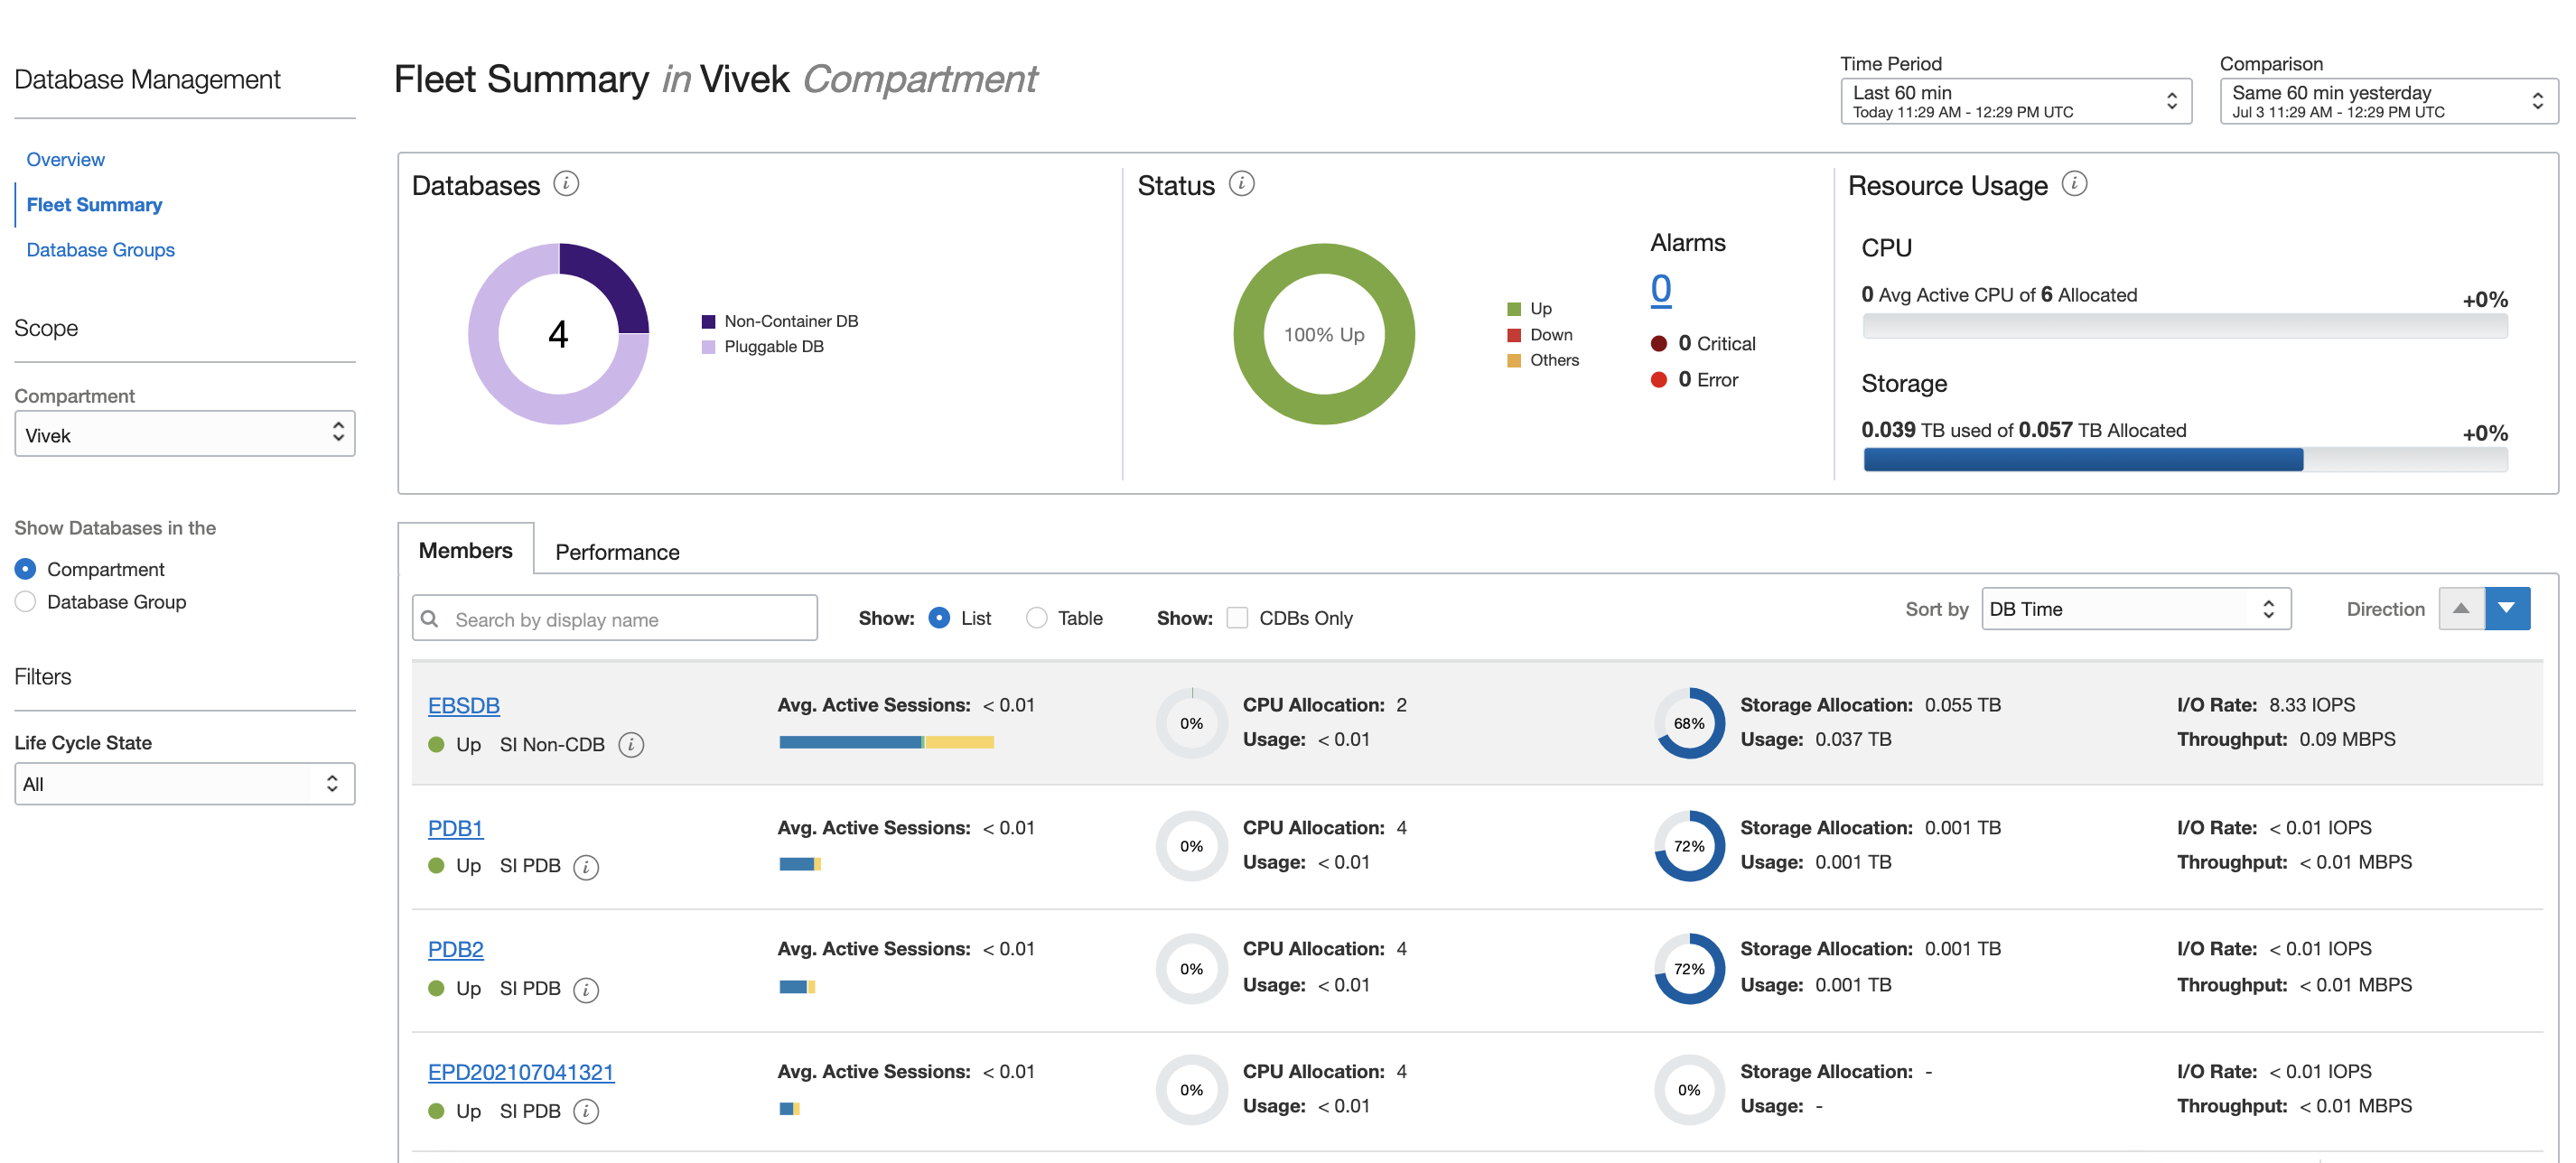Switch to the Performance tab

tap(617, 552)
